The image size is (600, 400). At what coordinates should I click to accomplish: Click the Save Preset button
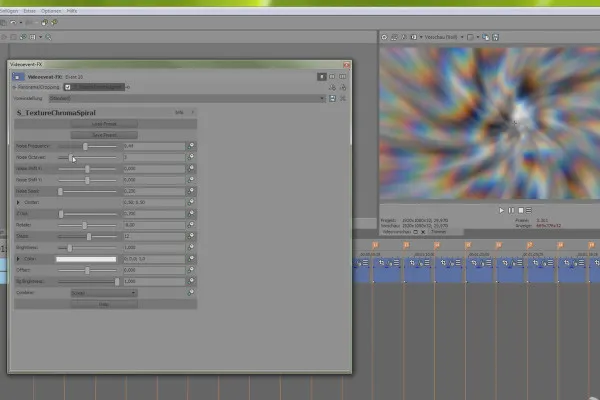[104, 135]
